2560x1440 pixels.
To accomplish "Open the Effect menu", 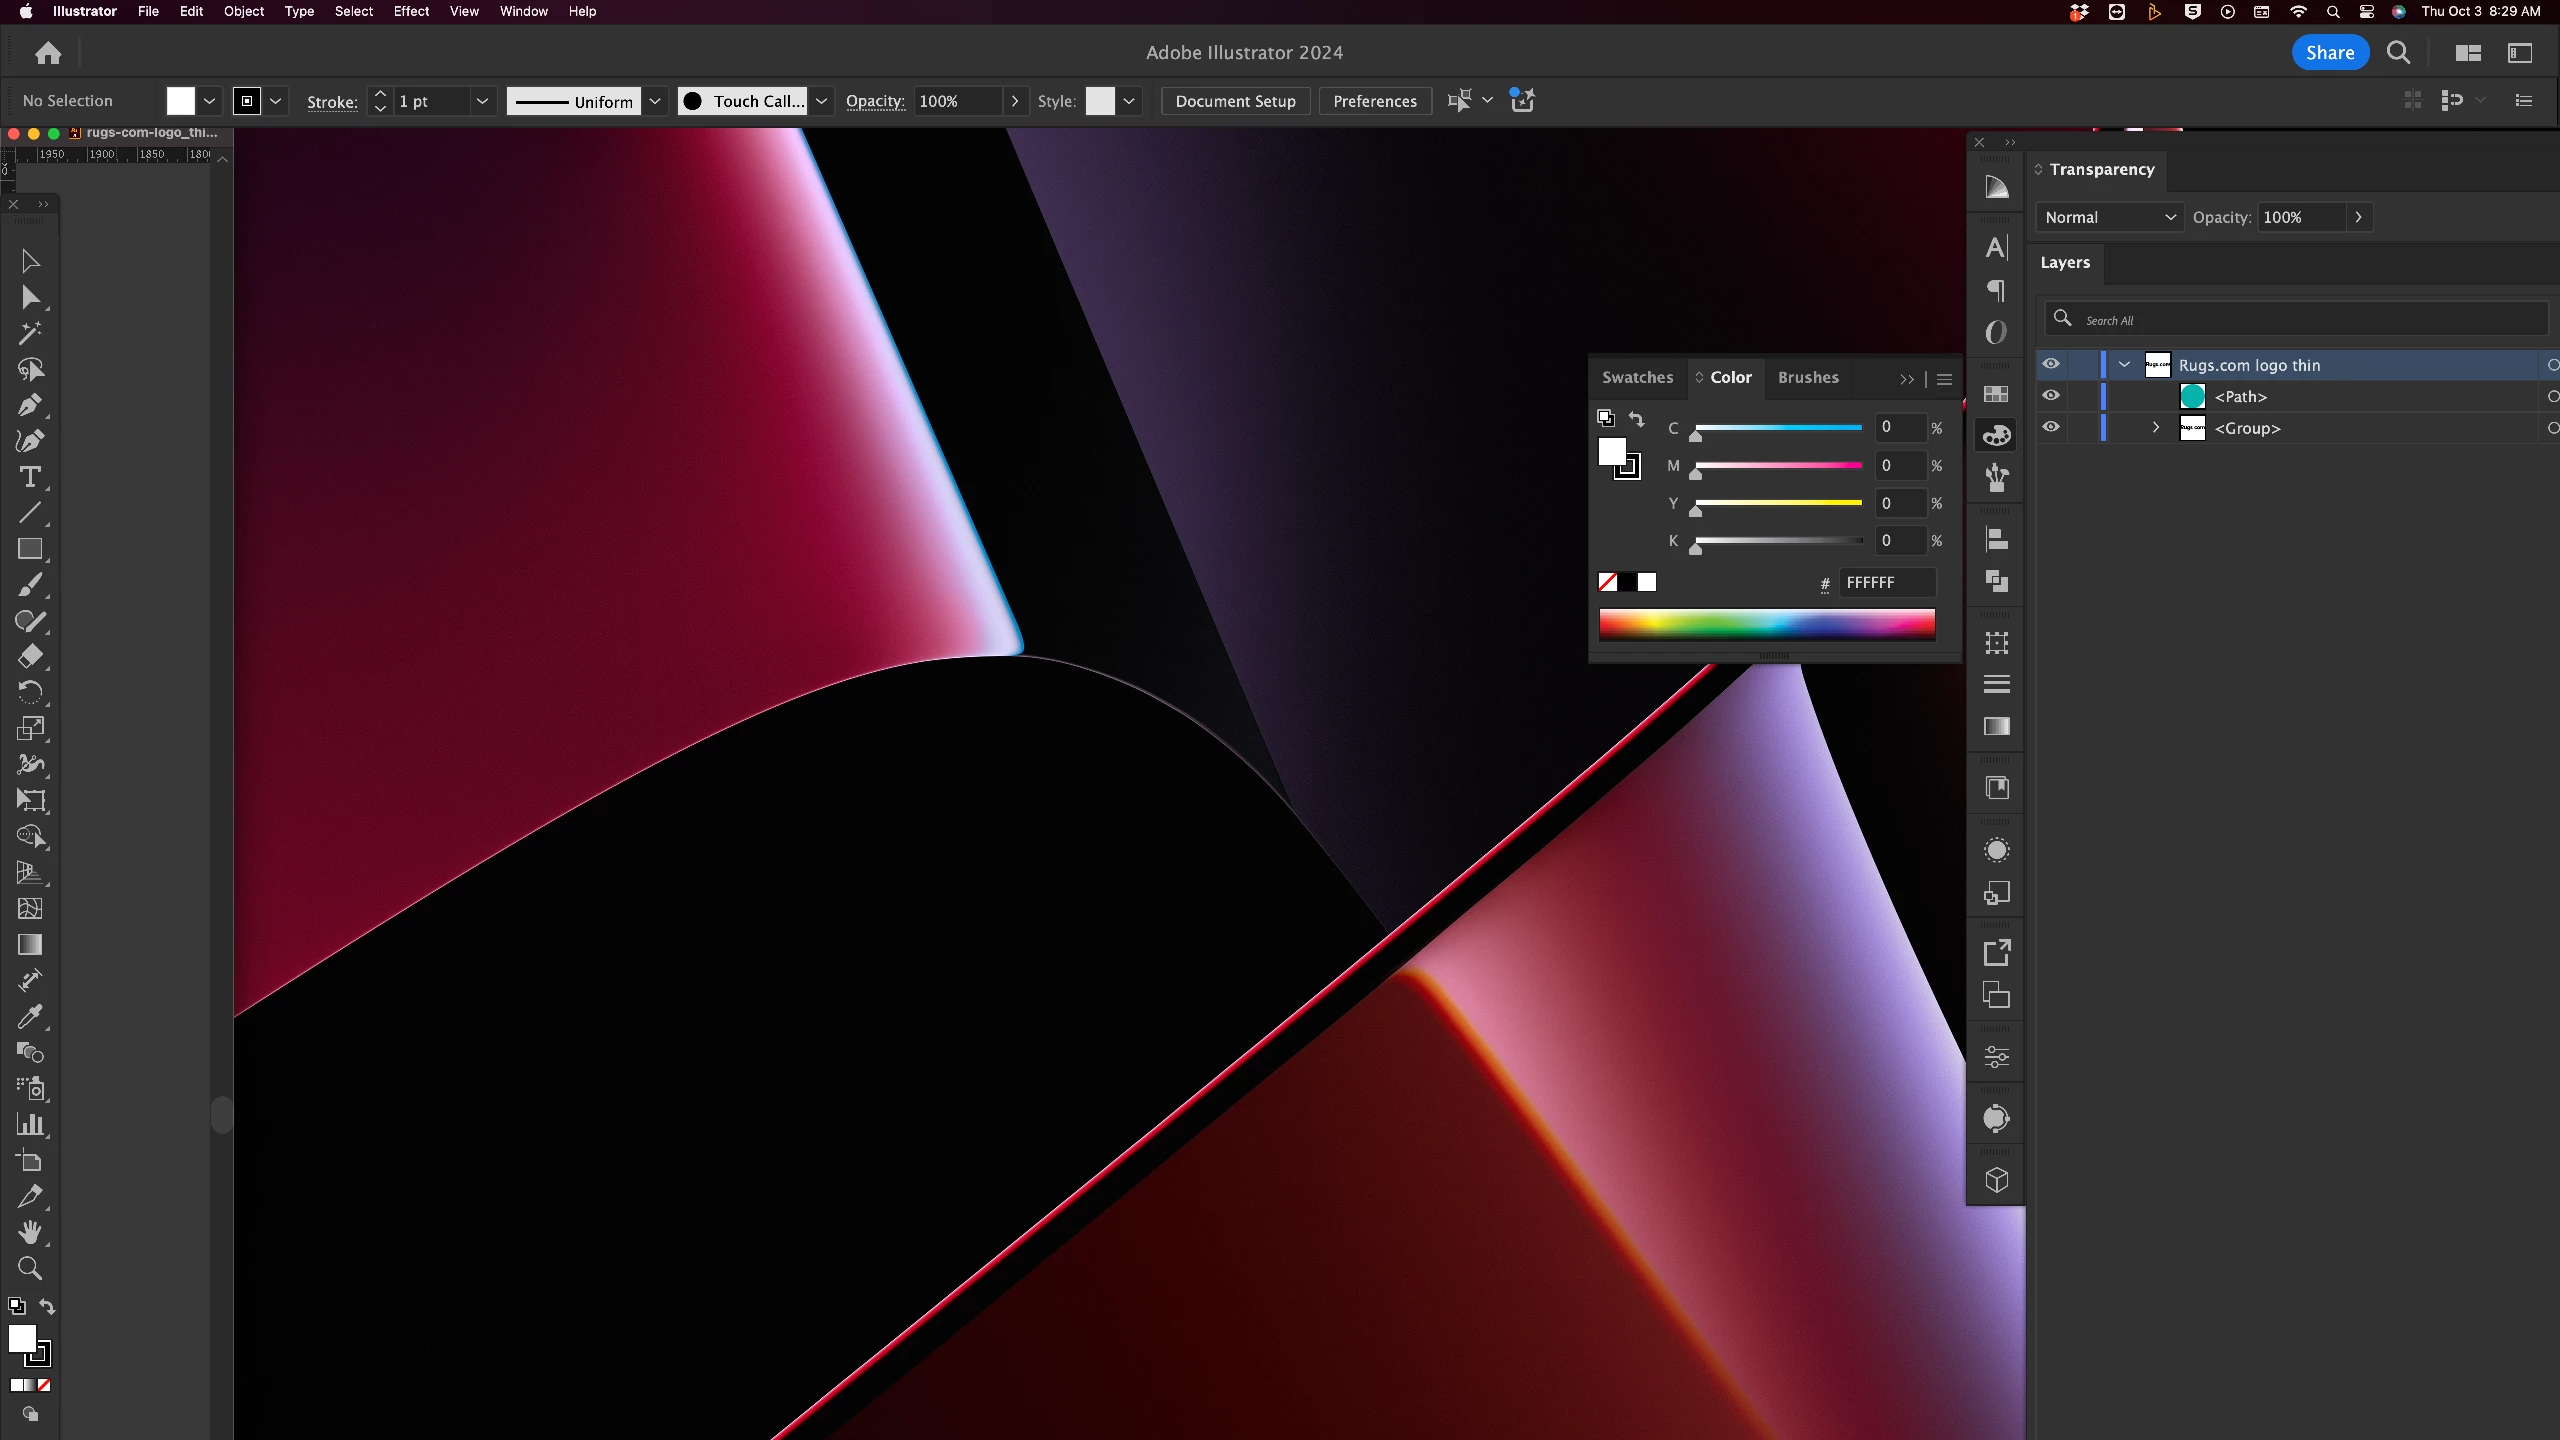I will tap(410, 12).
